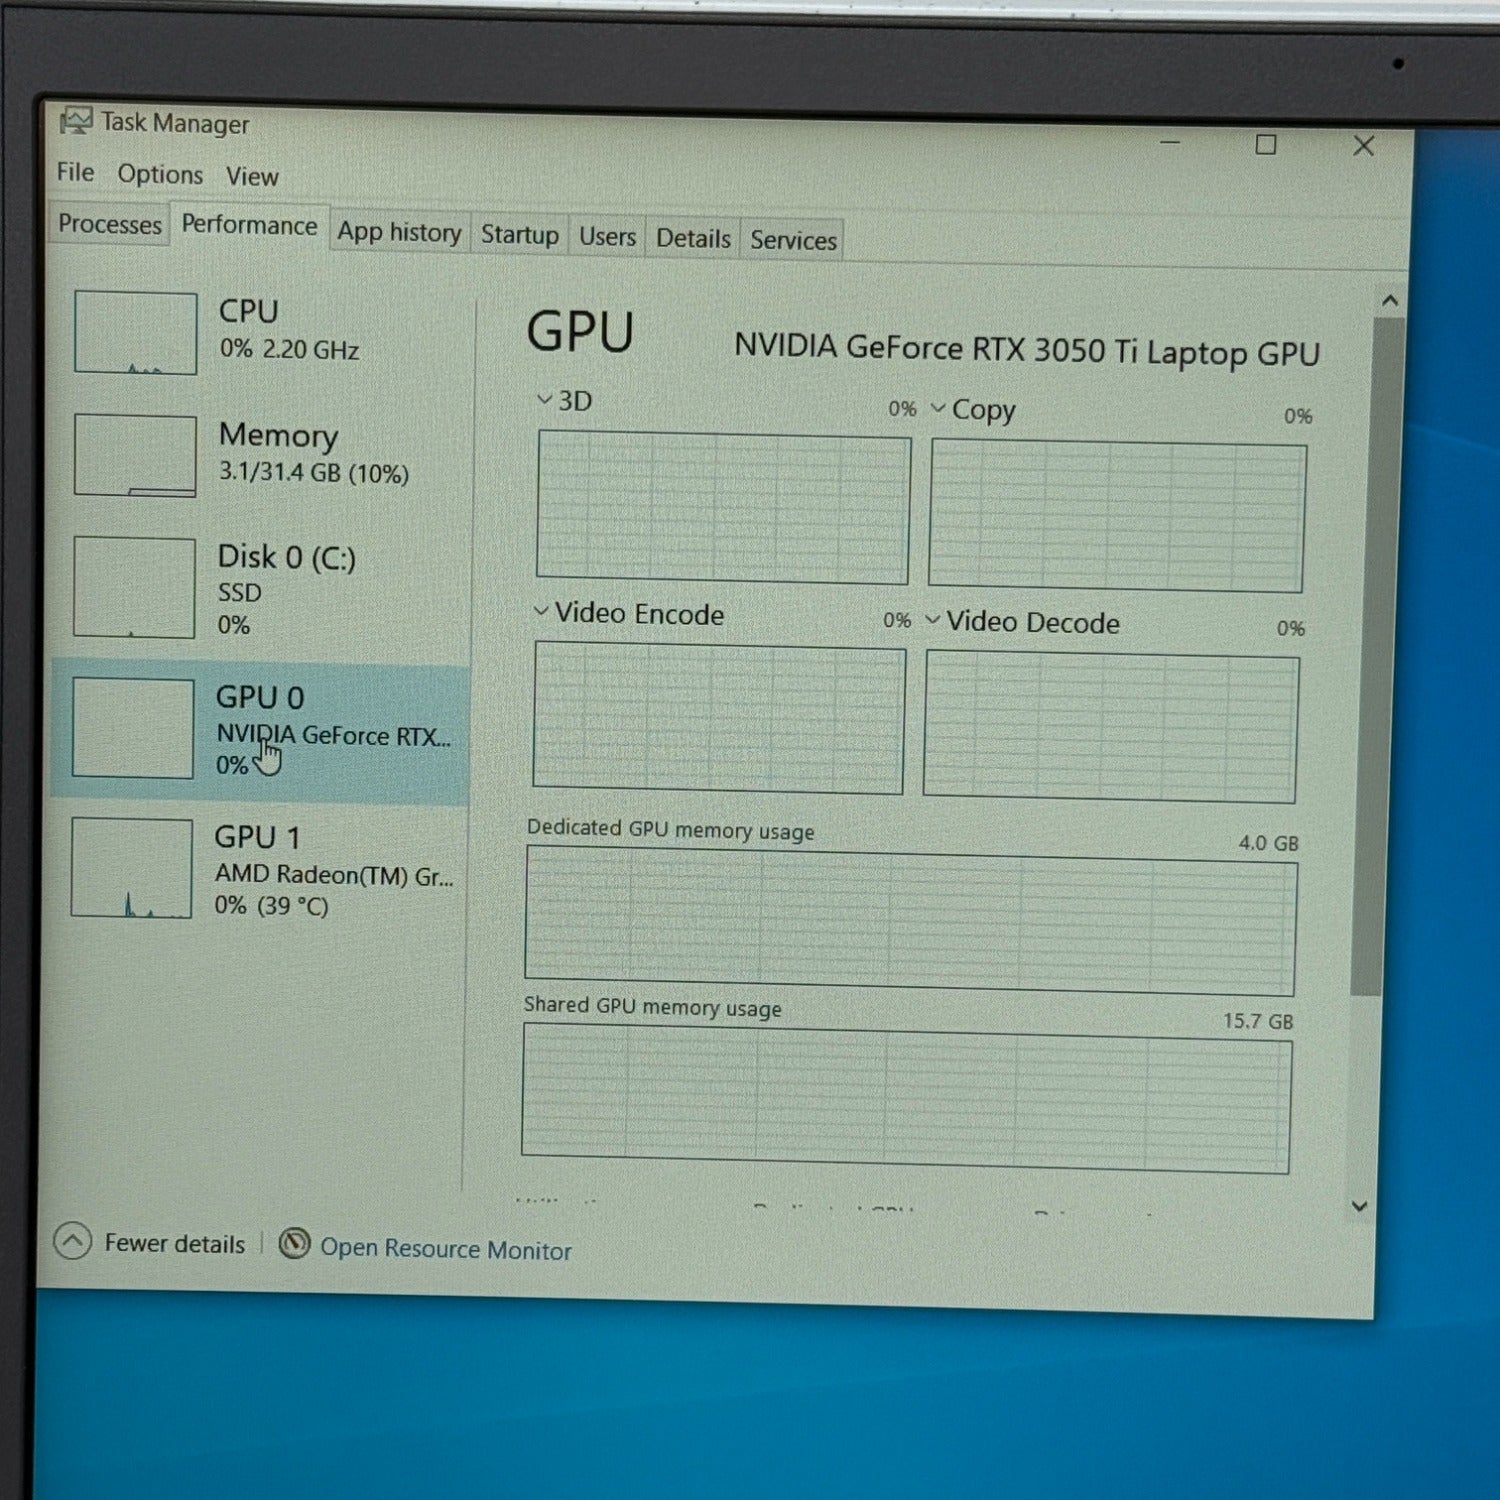Select Disk 0 (C:) in sidebar
Viewport: 1500px width, 1500px height.
260,588
